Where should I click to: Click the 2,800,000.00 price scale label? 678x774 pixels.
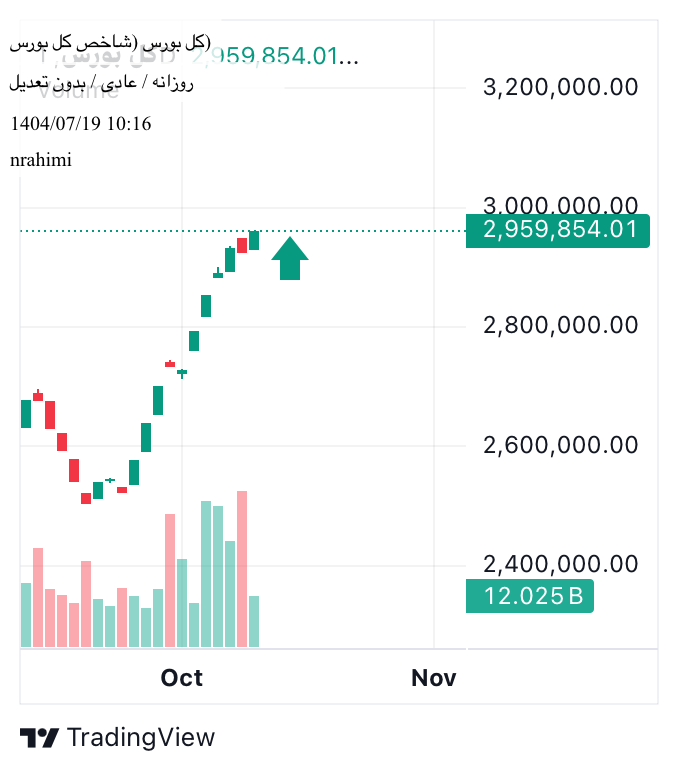pos(560,325)
